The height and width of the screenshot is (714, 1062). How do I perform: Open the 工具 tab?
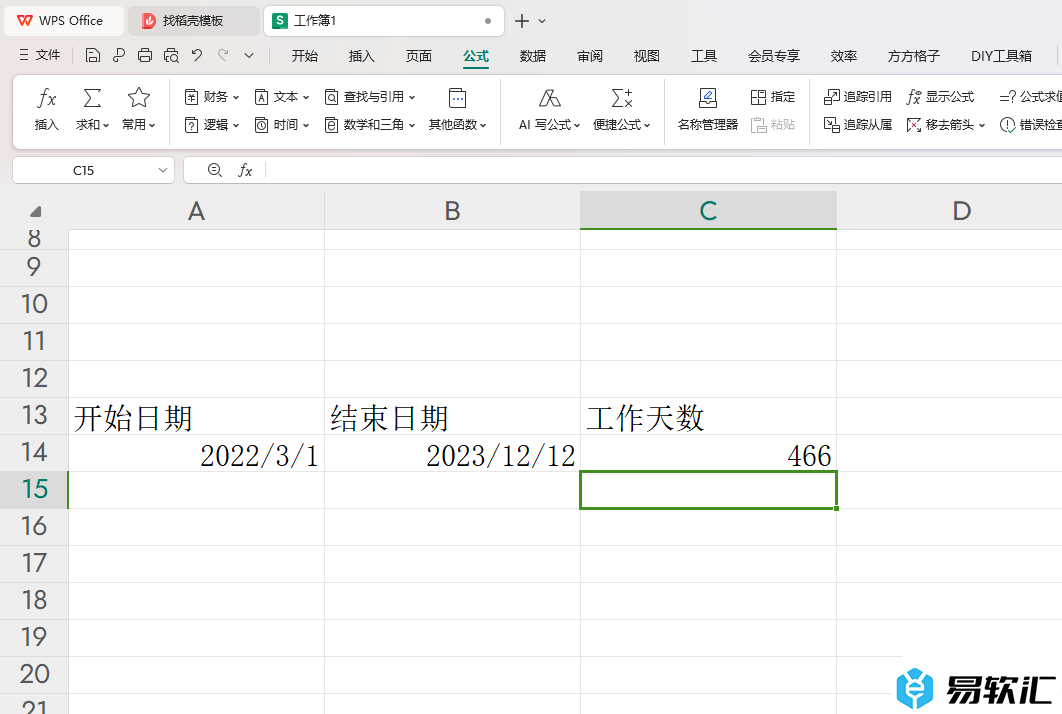tap(704, 56)
